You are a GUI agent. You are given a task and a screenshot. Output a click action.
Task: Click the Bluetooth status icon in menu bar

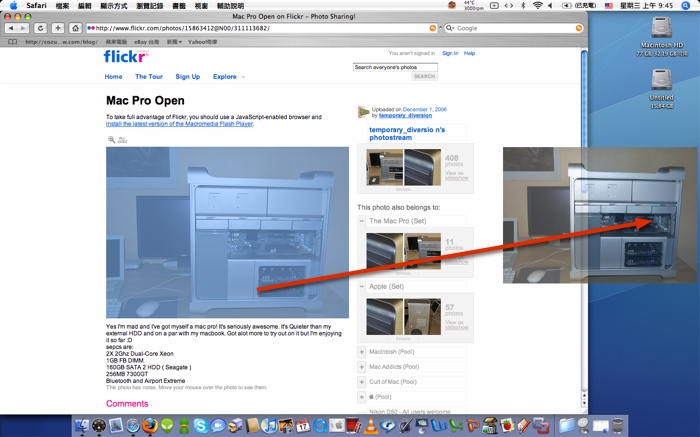[x=523, y=5]
